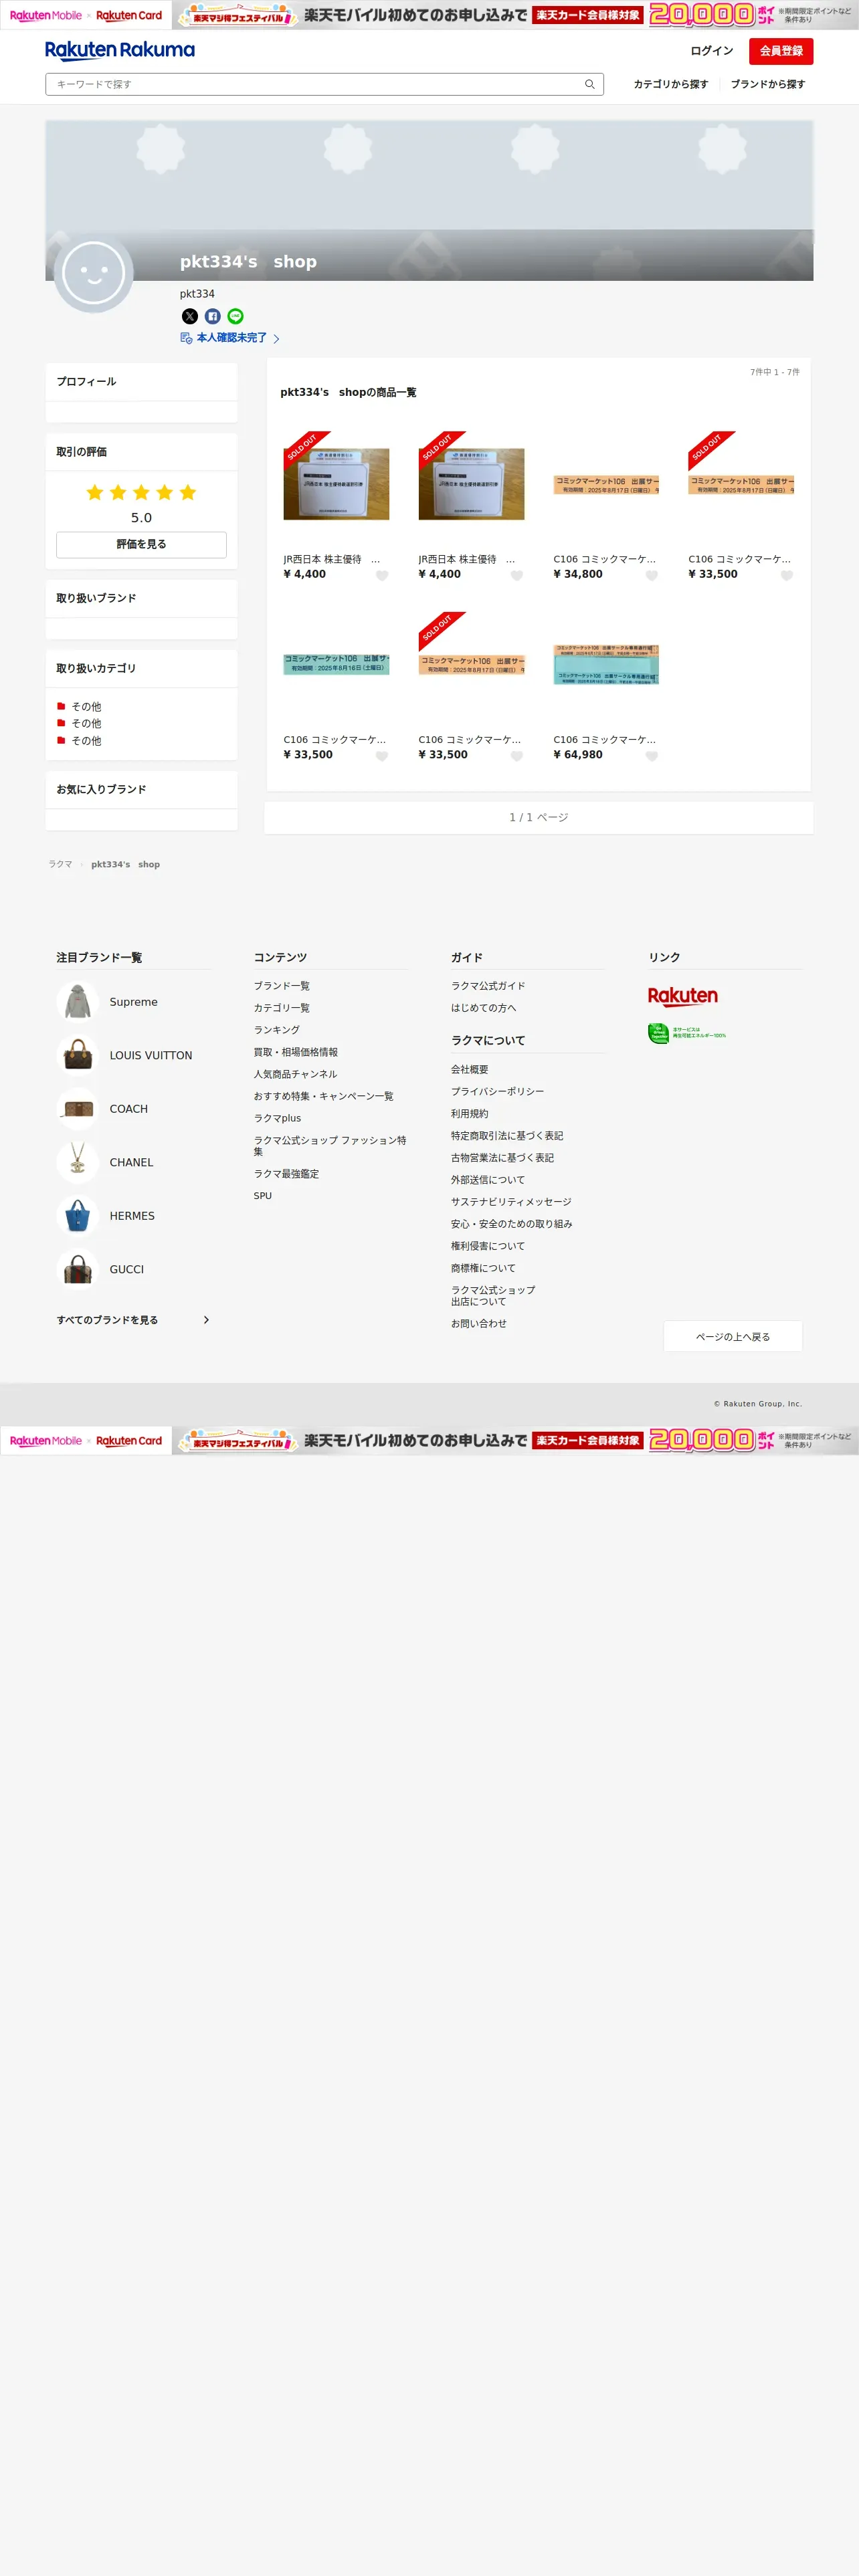
Task: Click ページの上へ戻る button
Action: [x=732, y=1337]
